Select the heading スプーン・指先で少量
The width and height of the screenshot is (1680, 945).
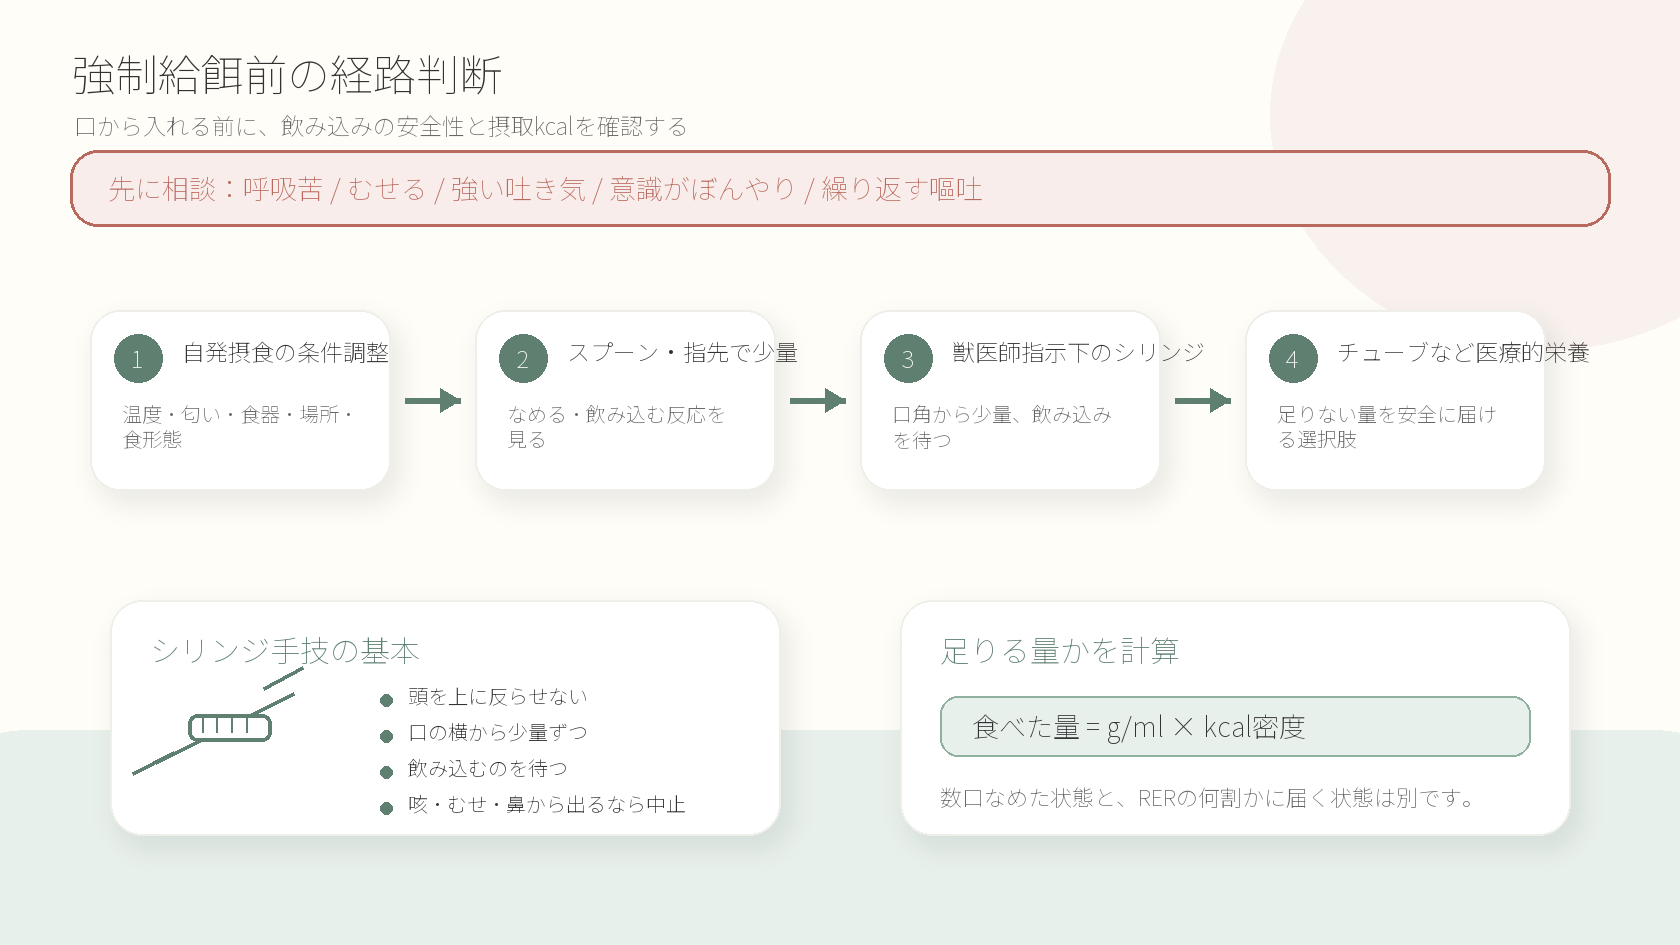(x=683, y=353)
